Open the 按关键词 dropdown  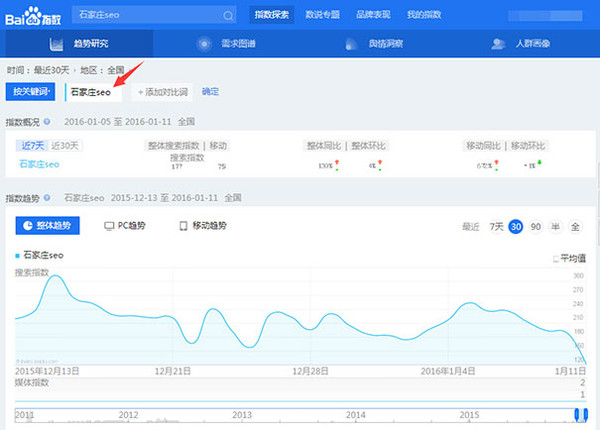(32, 91)
